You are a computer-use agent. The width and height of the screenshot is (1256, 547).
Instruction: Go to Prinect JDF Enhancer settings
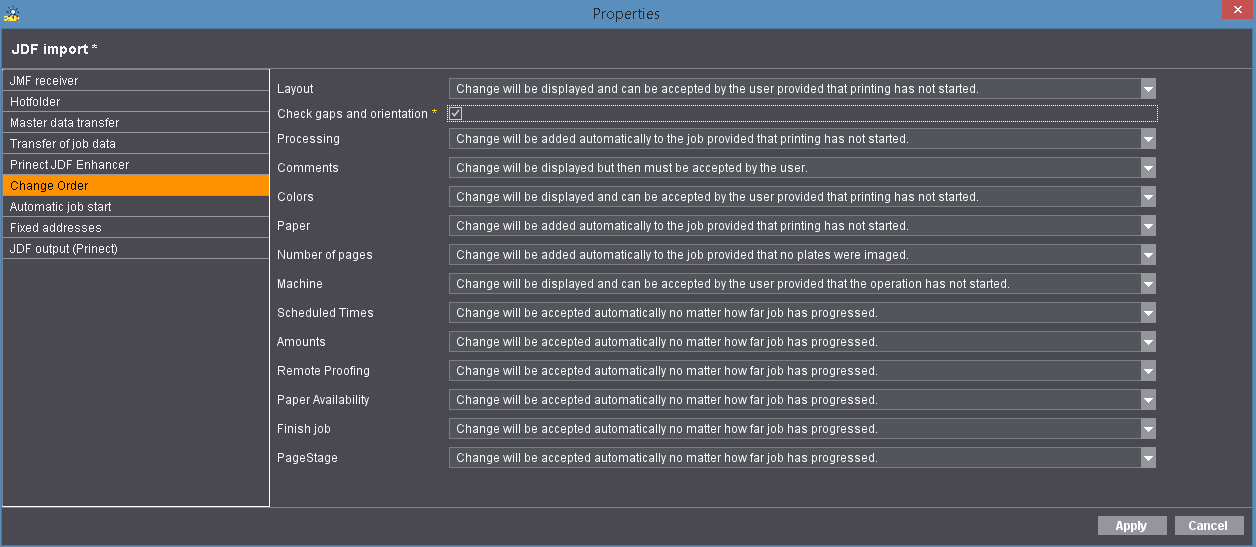(x=135, y=165)
